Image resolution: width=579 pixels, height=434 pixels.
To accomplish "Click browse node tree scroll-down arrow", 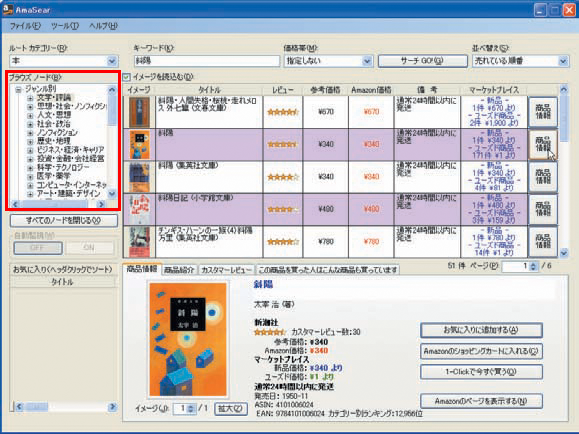I will click(x=112, y=194).
